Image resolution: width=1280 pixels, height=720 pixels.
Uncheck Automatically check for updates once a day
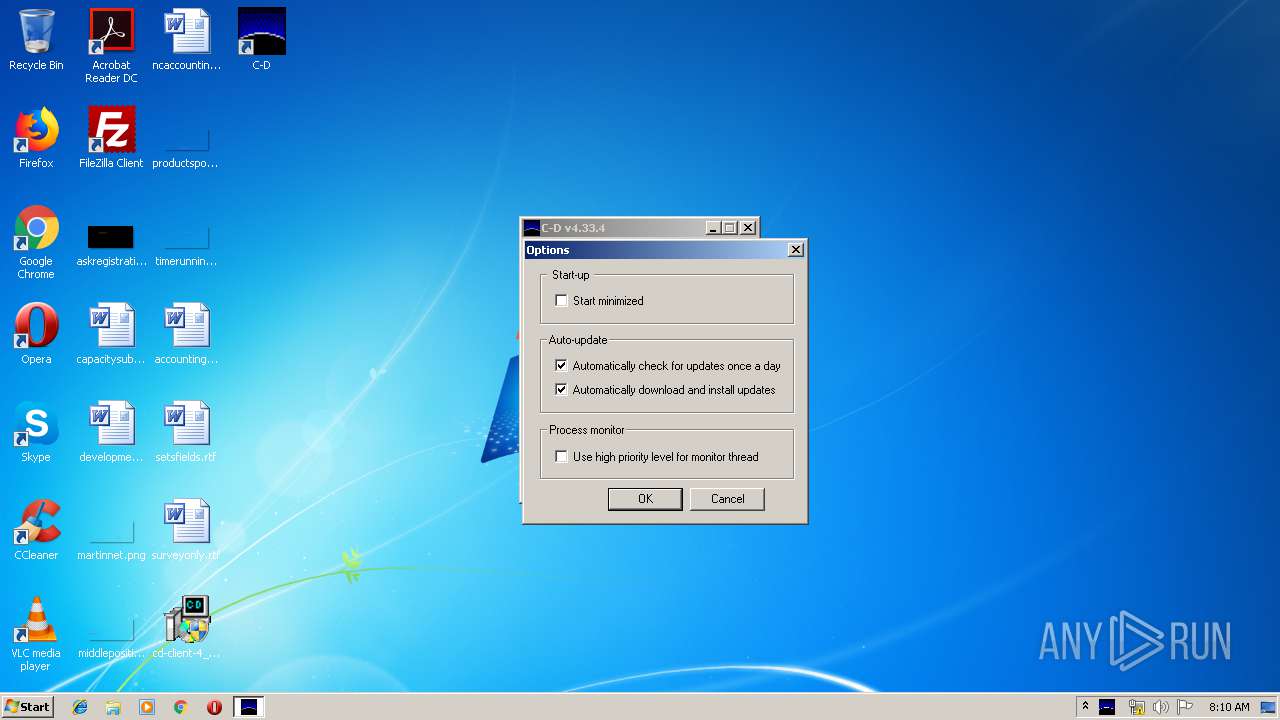(561, 365)
